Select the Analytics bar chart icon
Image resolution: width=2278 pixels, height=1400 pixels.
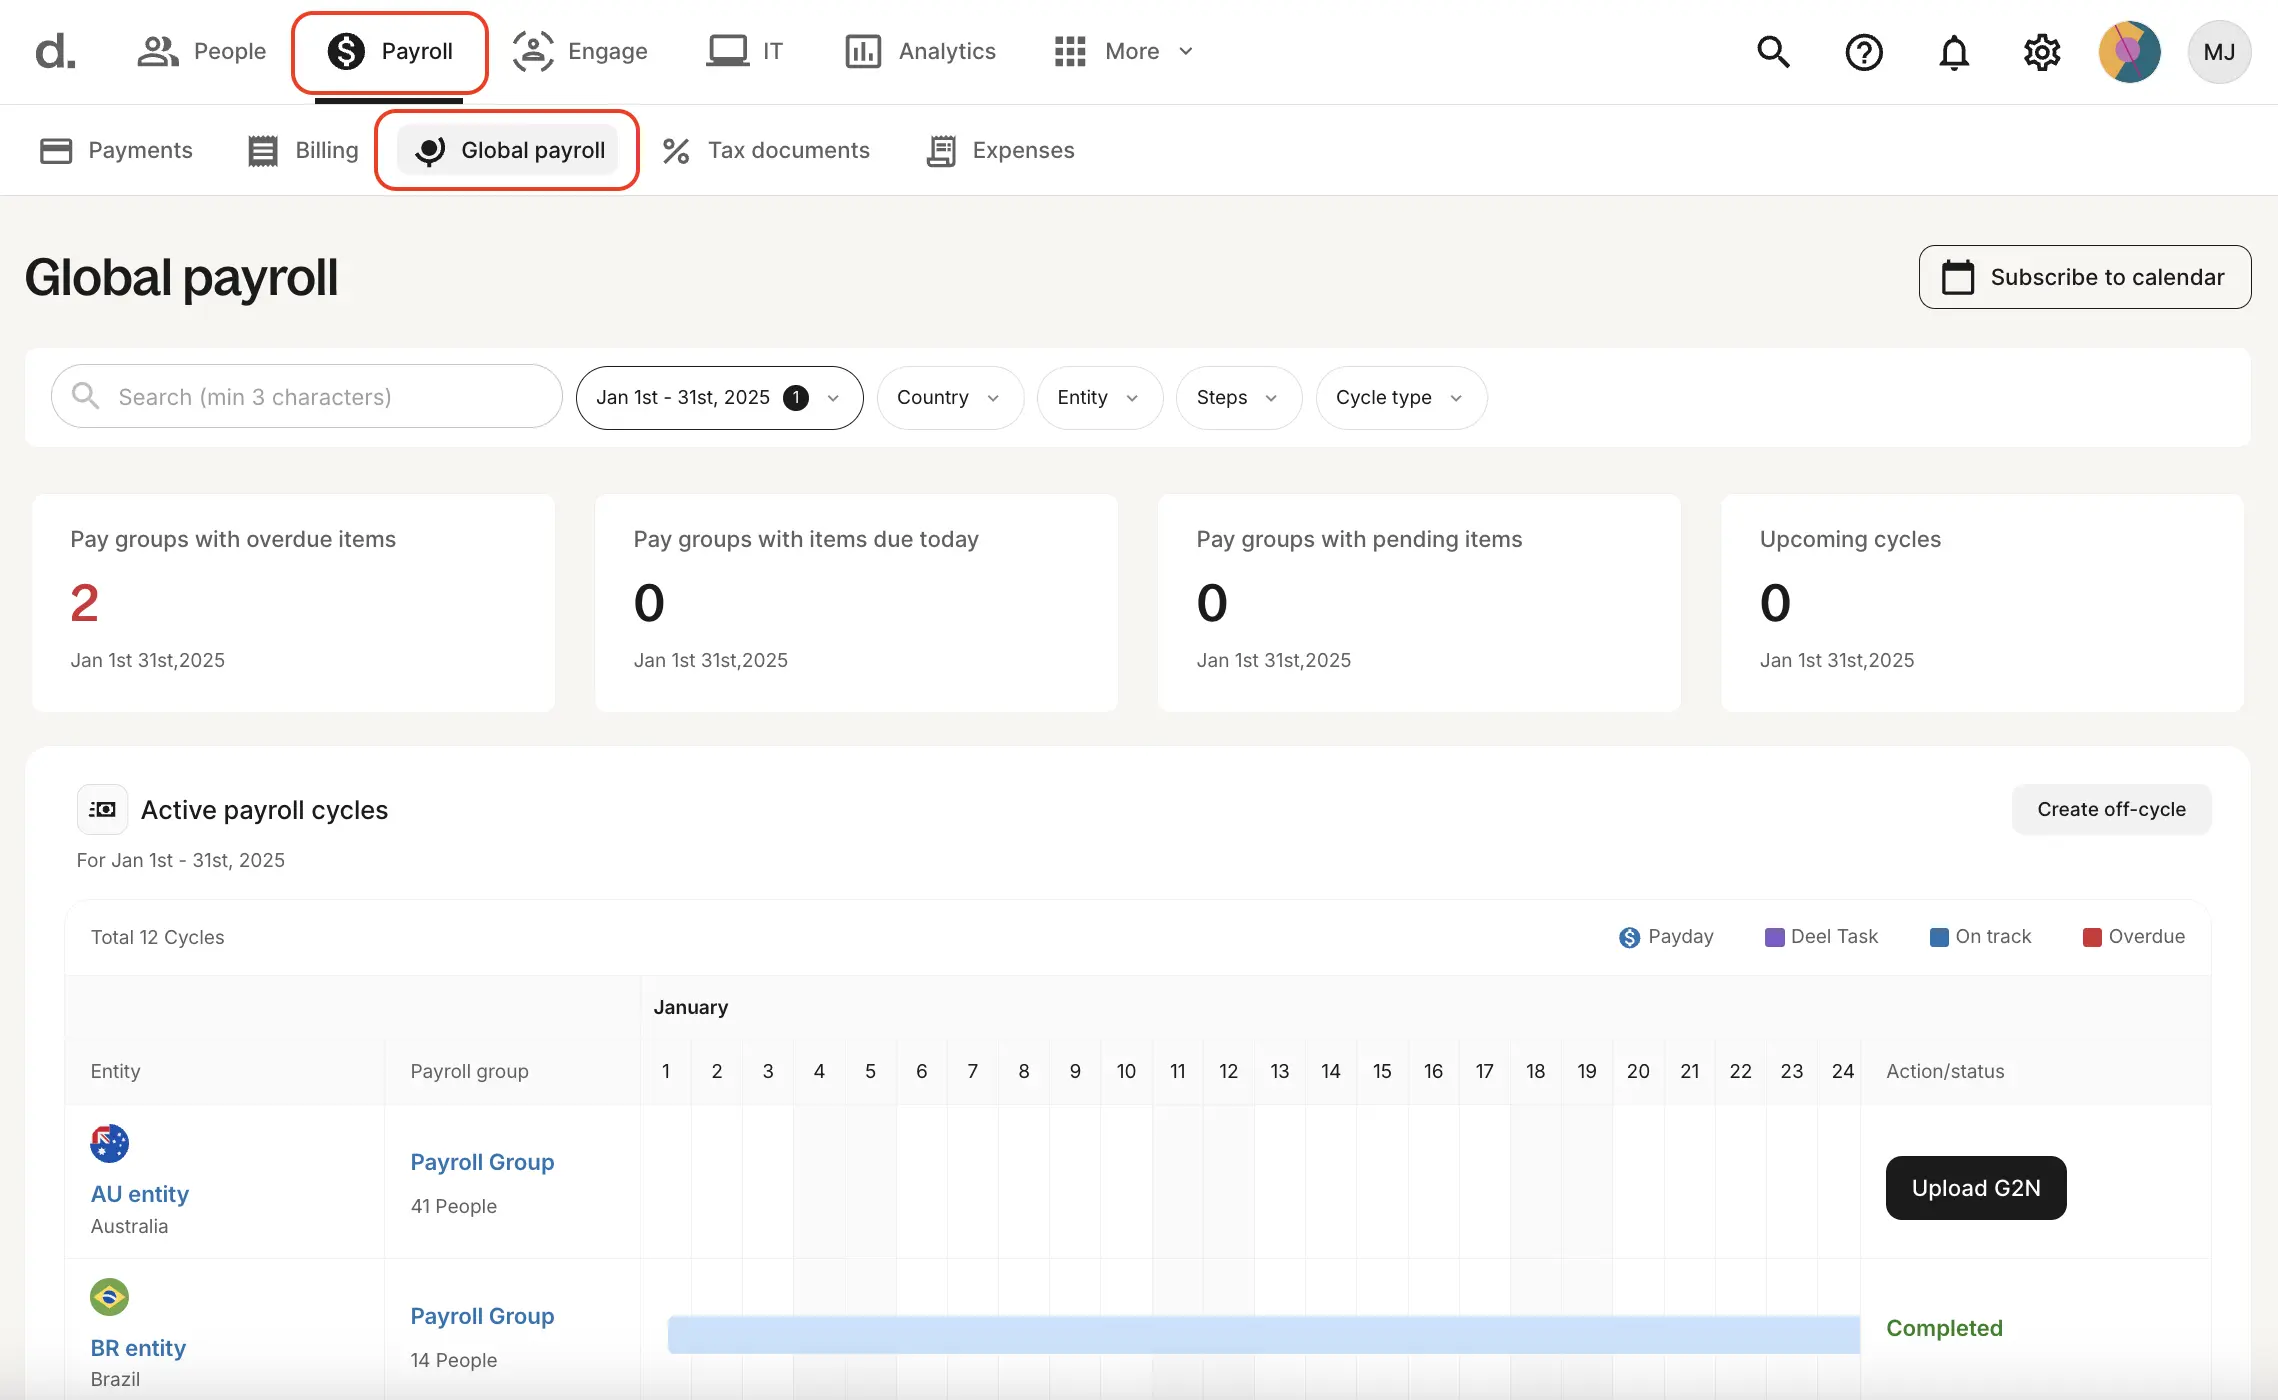click(862, 50)
